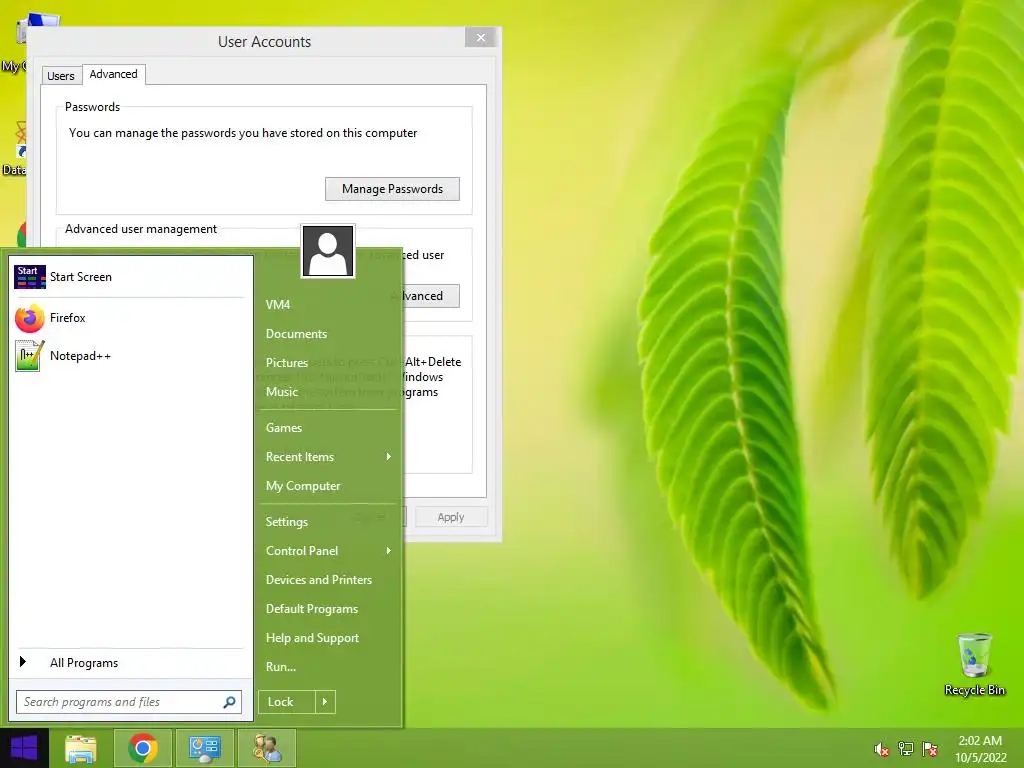
Task: Click the Apply button in User Accounts
Action: coord(451,517)
